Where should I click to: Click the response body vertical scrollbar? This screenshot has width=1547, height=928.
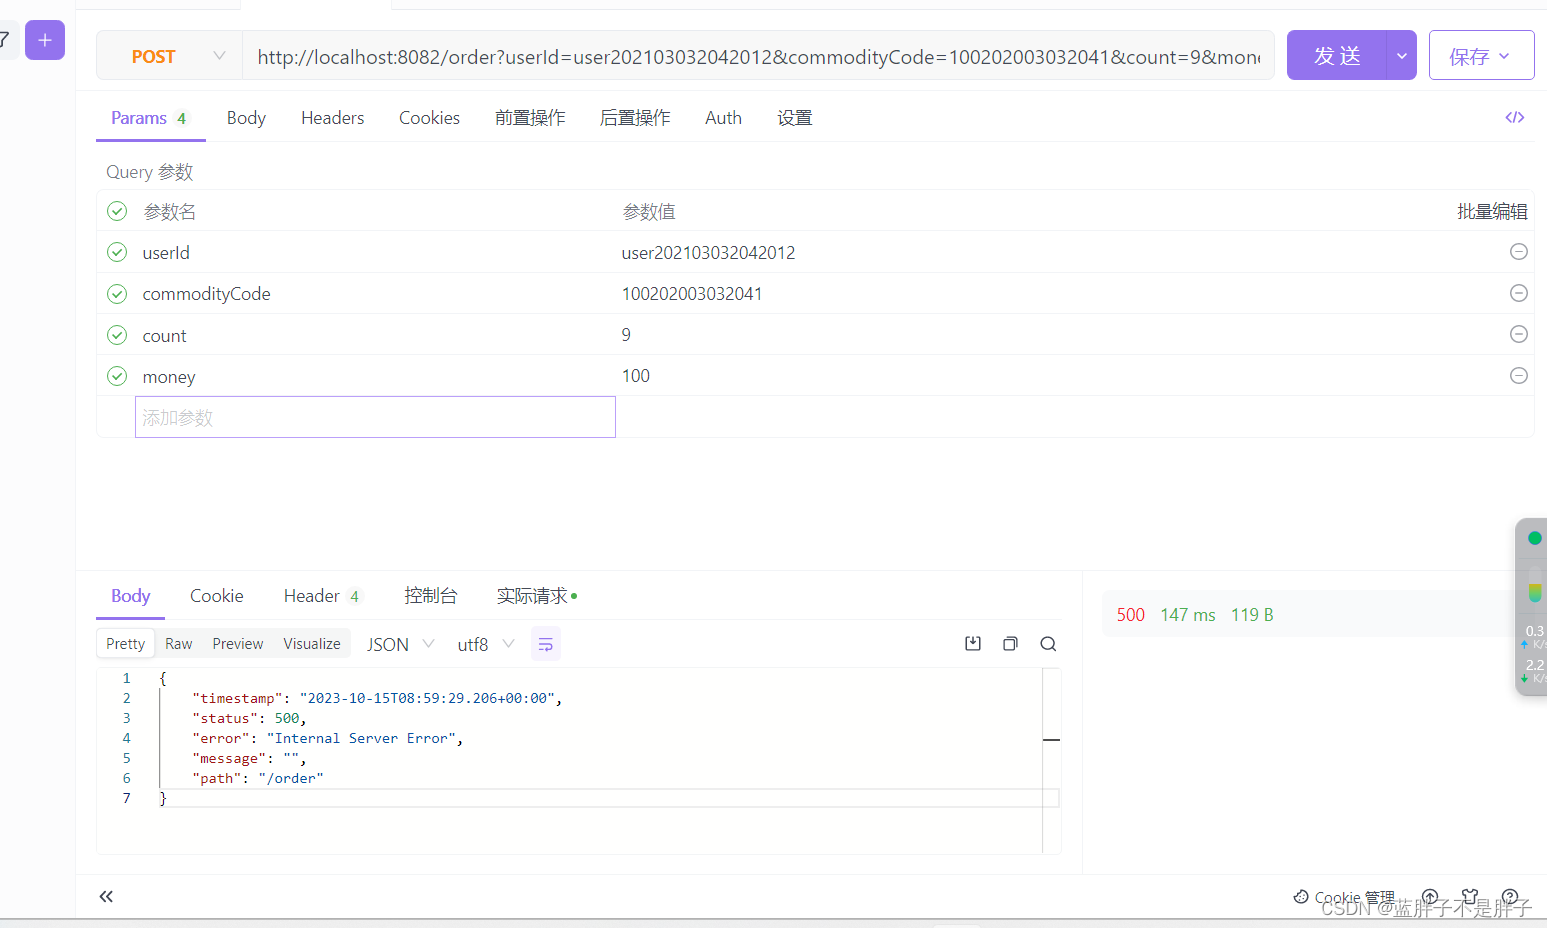pyautogui.click(x=1051, y=760)
